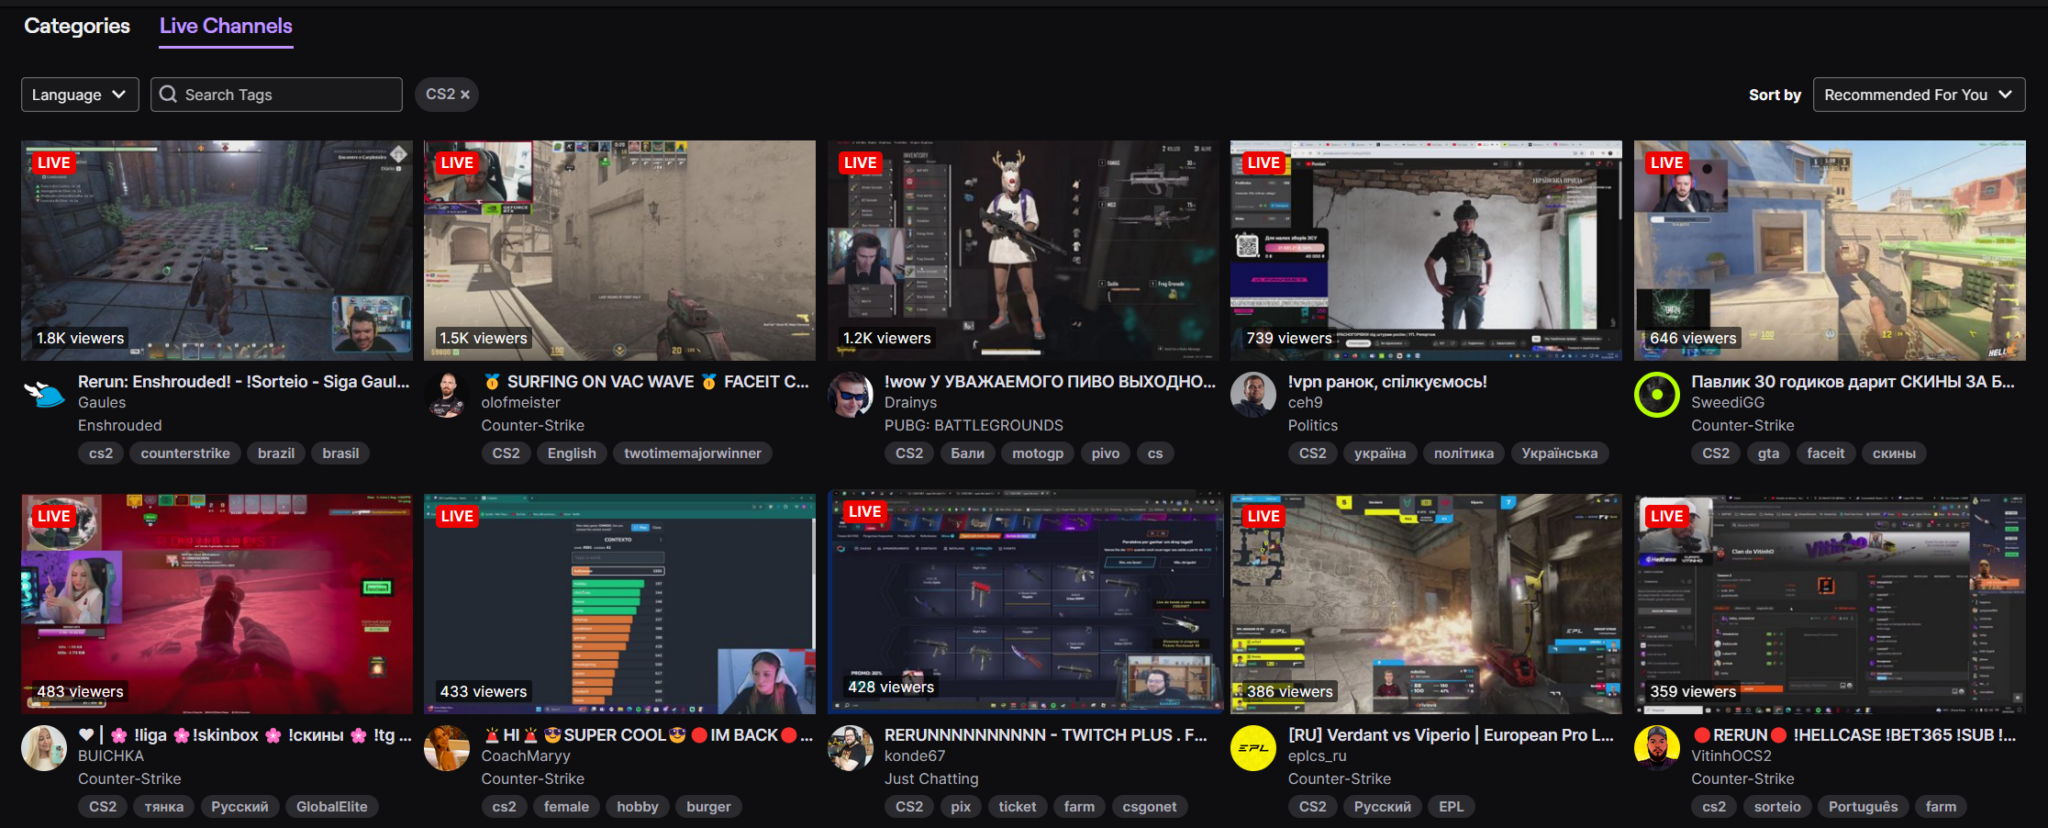Open the Politics category link

pyautogui.click(x=1313, y=426)
